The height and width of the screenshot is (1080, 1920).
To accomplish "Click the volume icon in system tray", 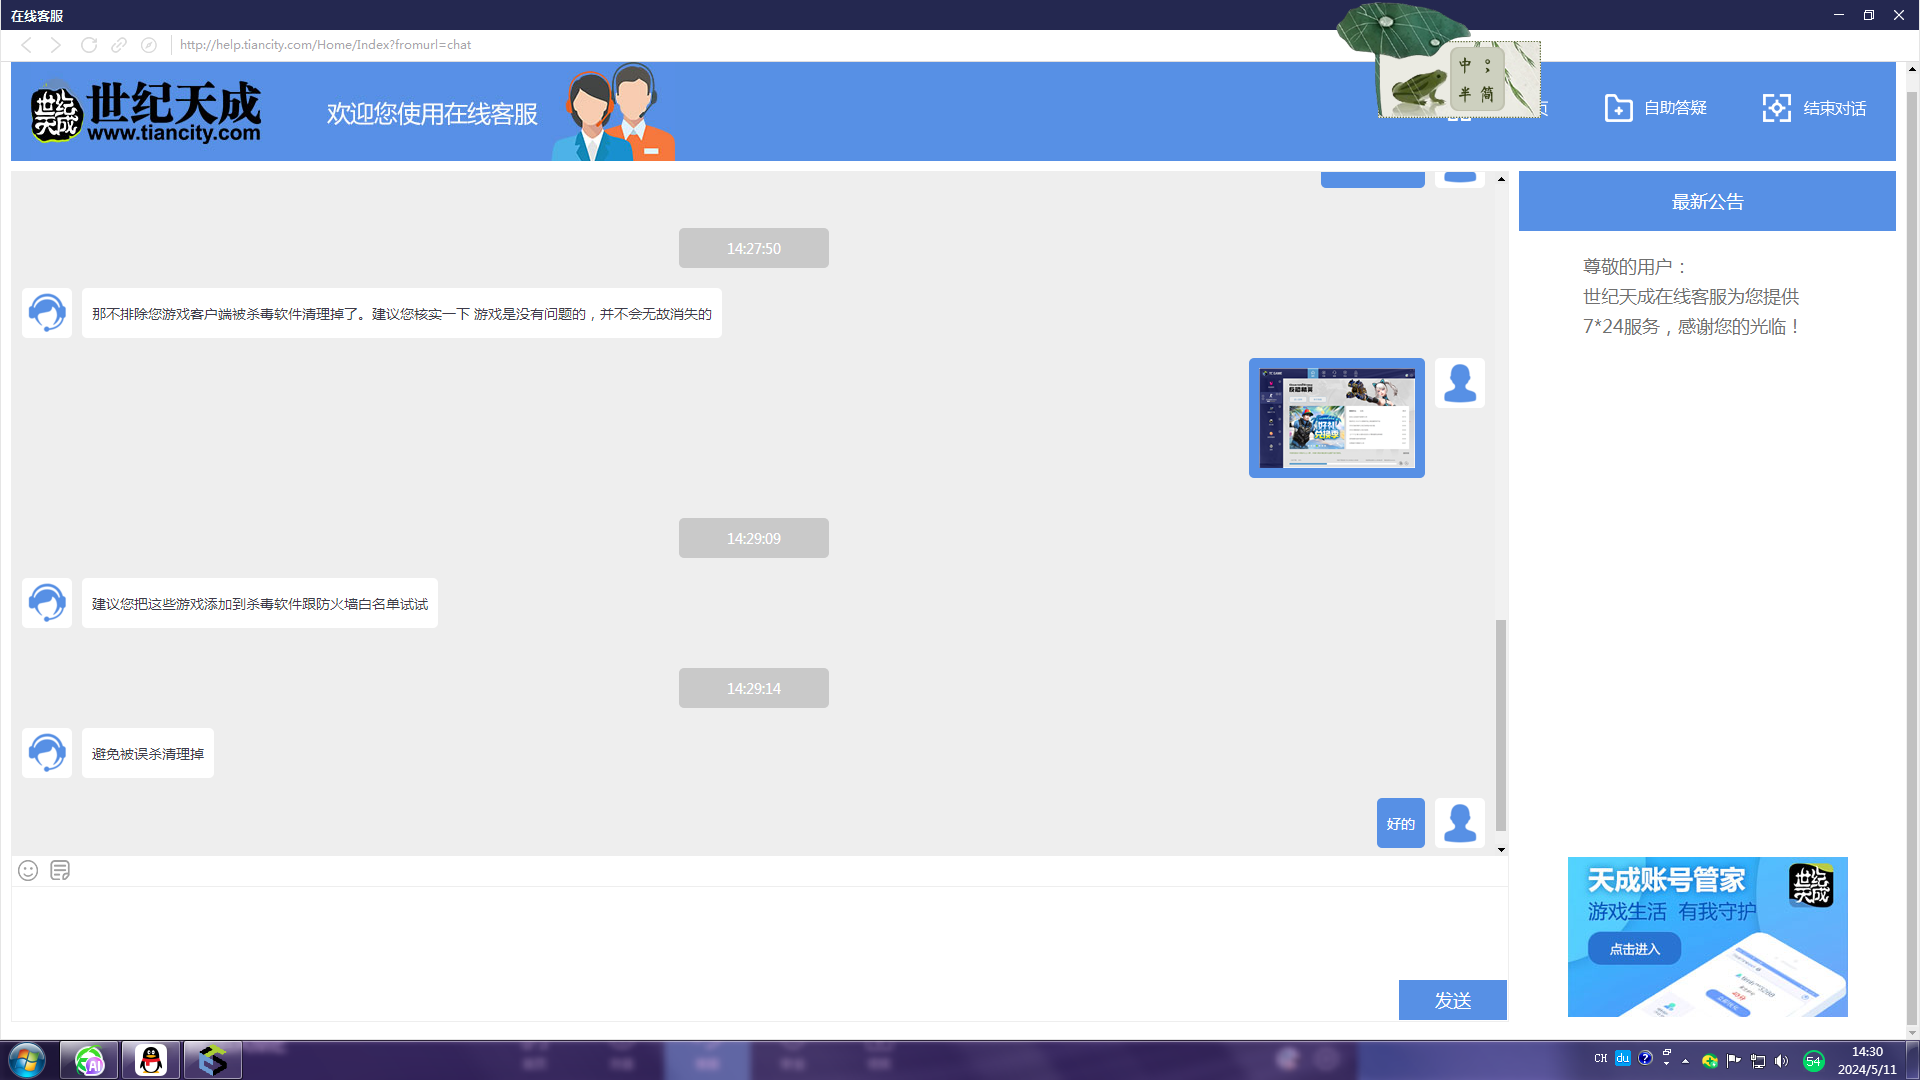I will click(x=1781, y=1061).
